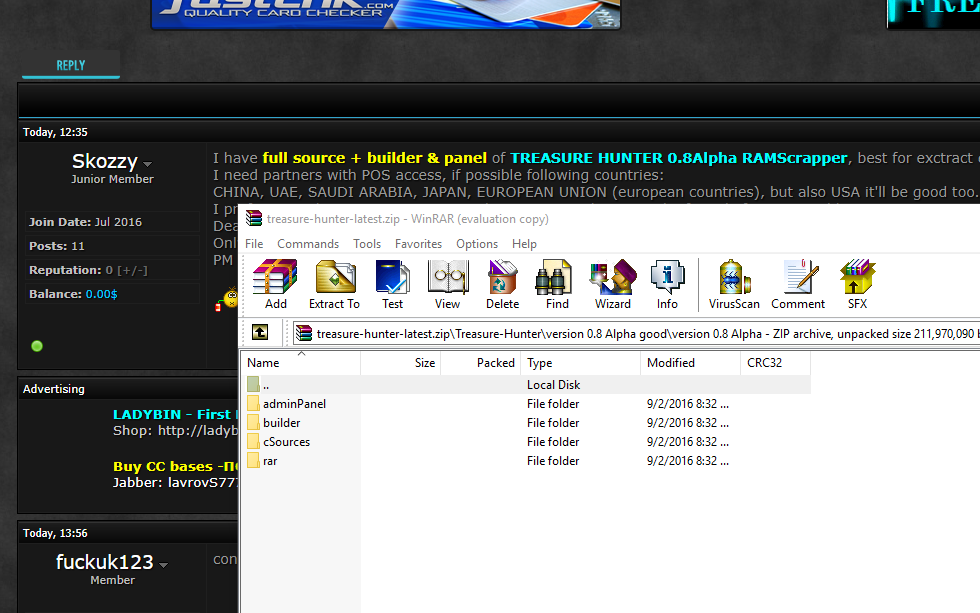980x613 pixels.
Task: Click the reputation [+/-] link
Action: coord(132,270)
